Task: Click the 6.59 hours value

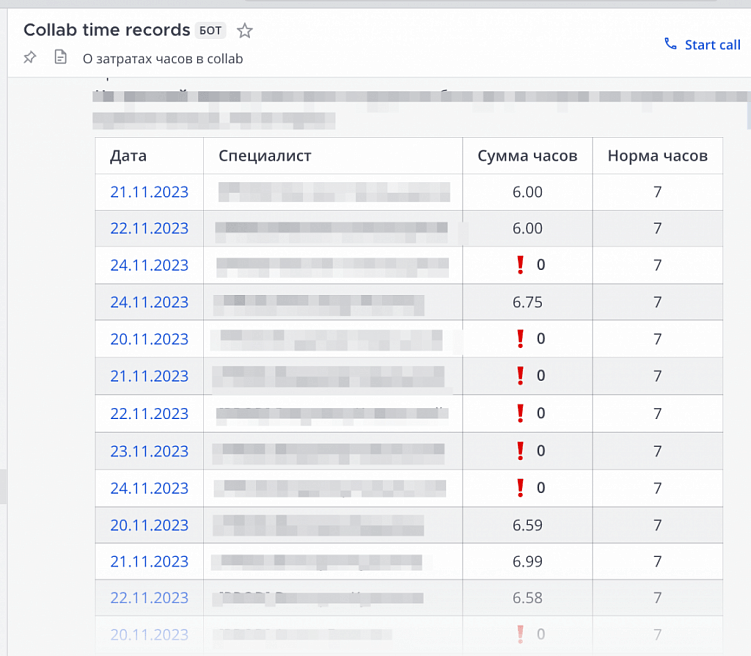Action: (x=527, y=525)
